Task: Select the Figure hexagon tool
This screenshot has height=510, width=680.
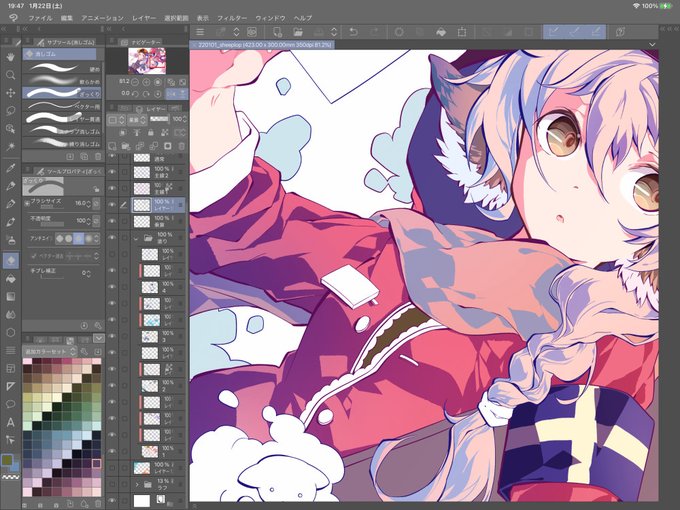Action: [10, 332]
